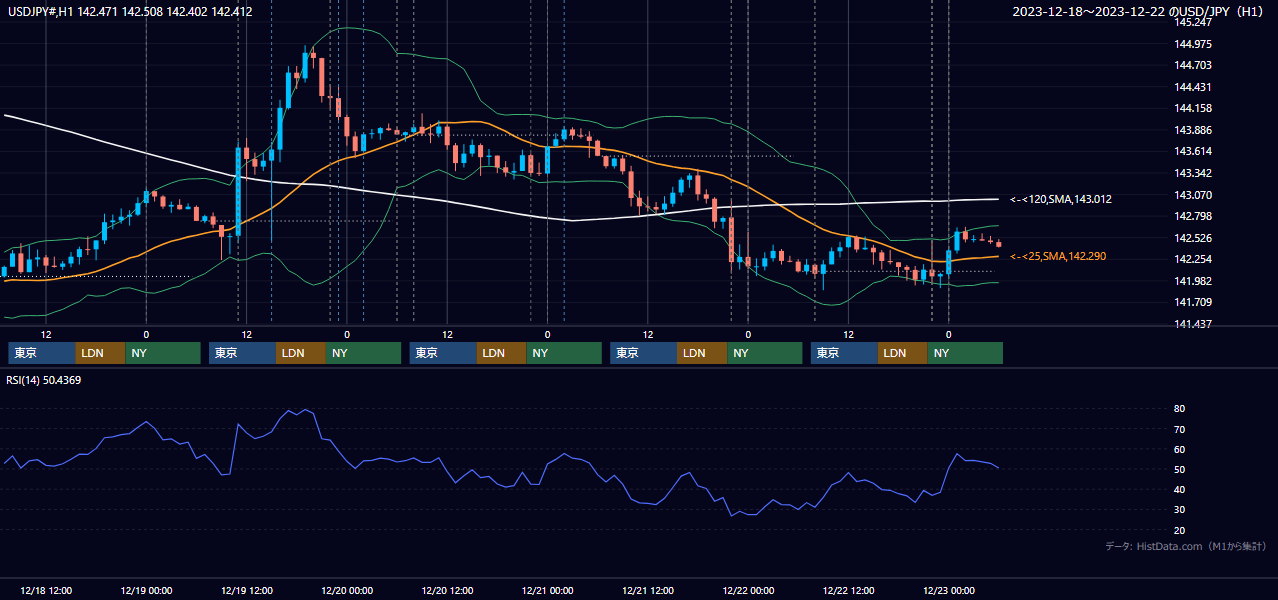Select the 12/21 12:00 date label
Screen dimensions: 1278x600
[x=648, y=590]
